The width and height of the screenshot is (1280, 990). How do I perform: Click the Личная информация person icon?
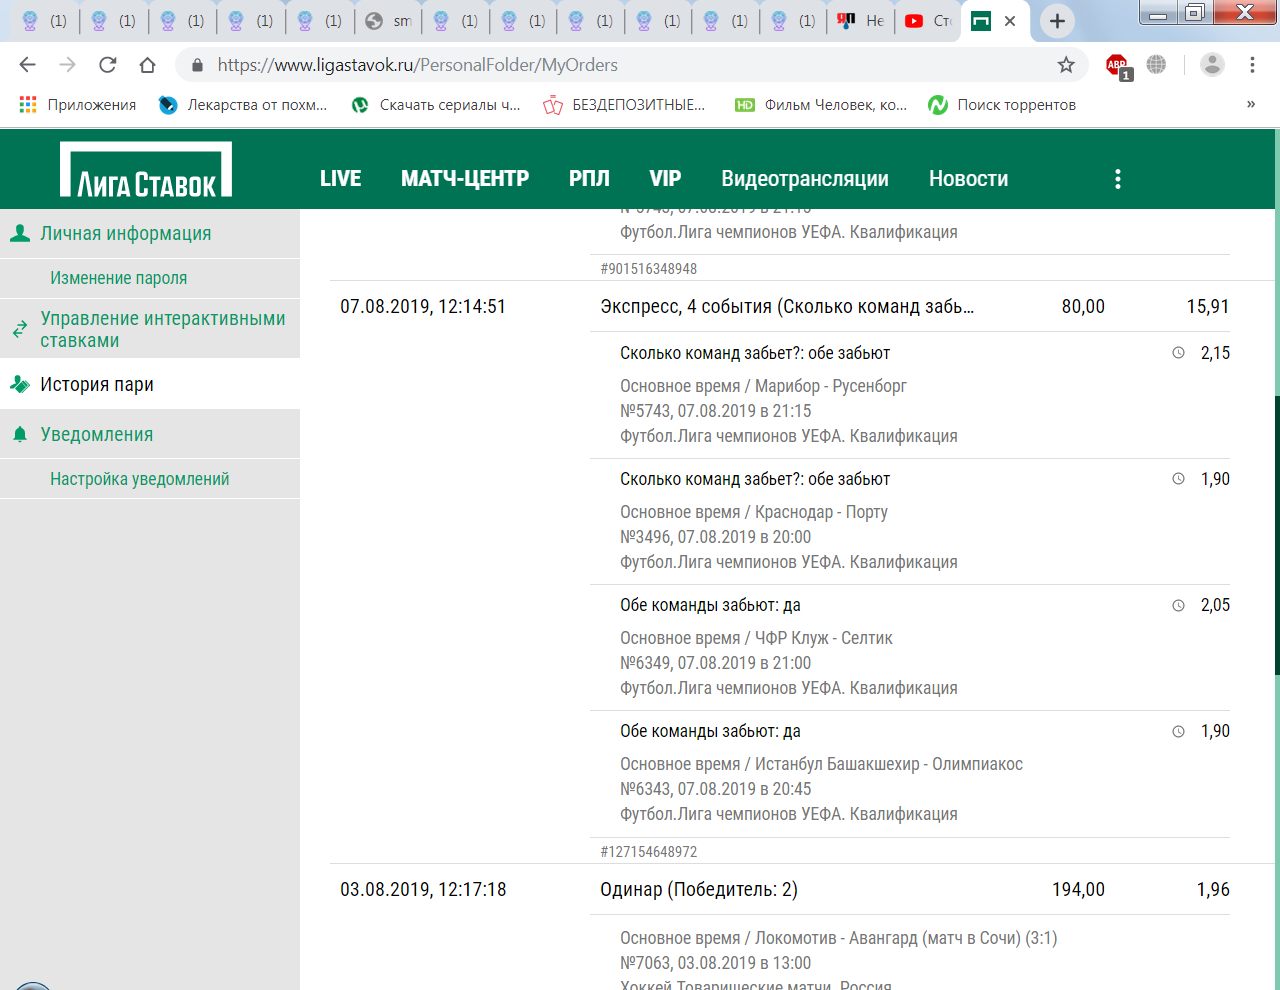tap(19, 233)
